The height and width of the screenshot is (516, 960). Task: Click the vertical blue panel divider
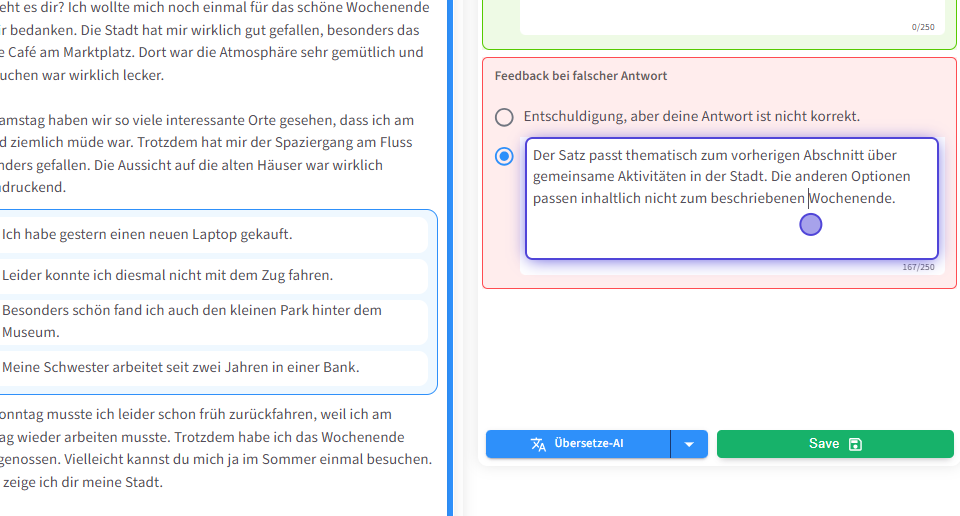tap(451, 258)
